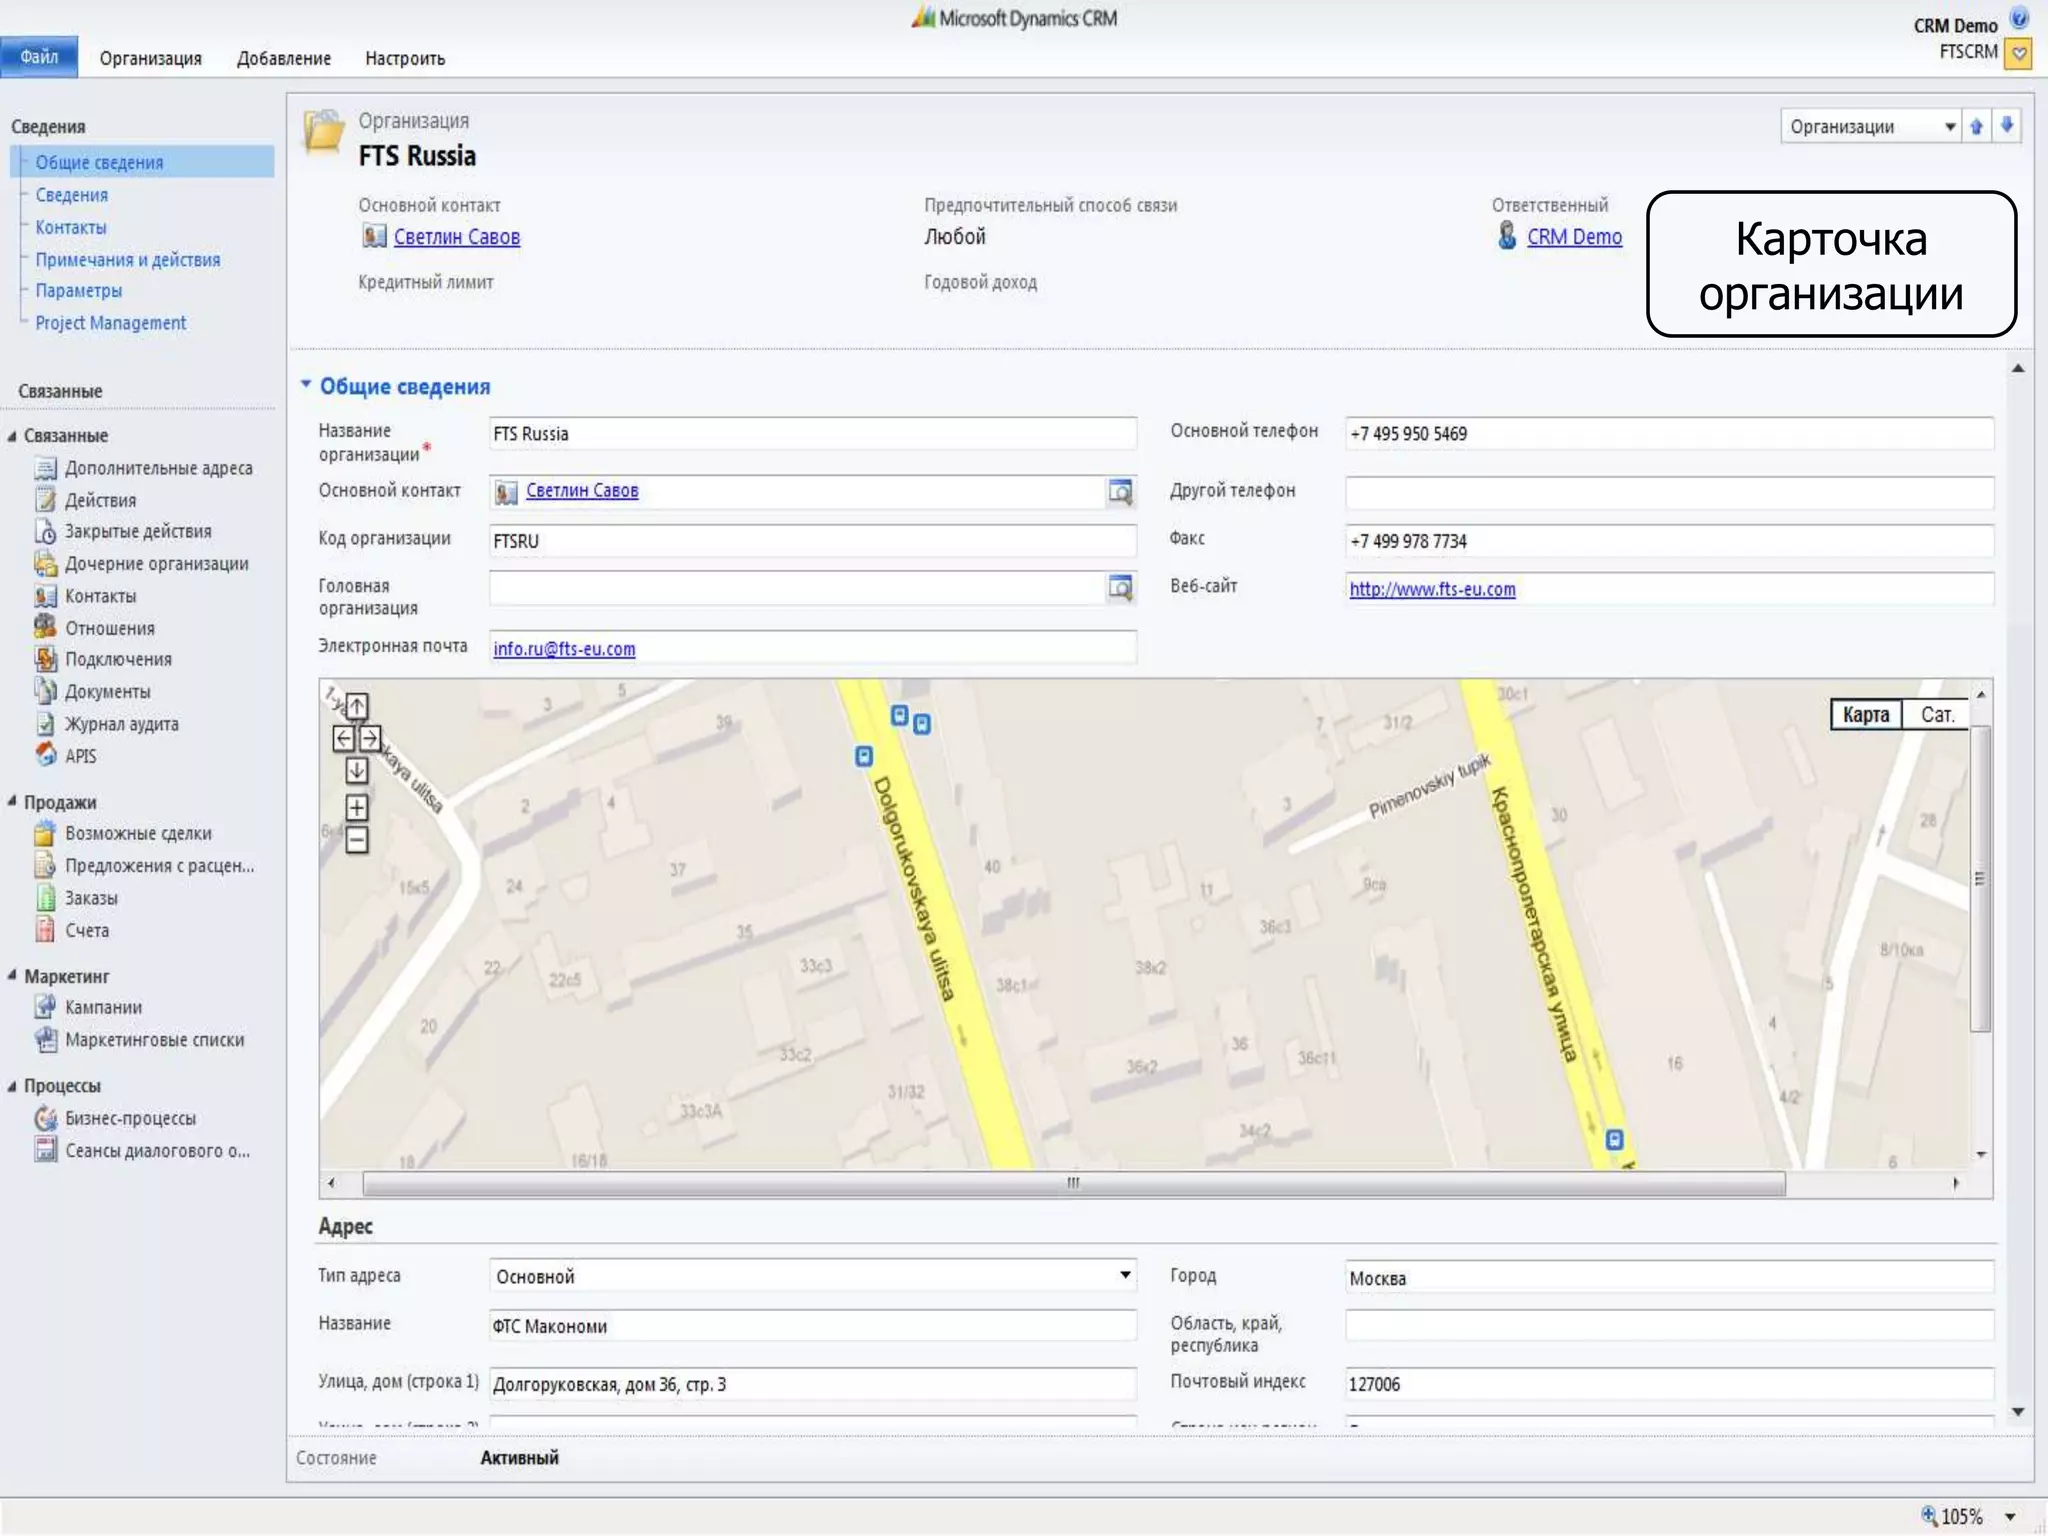Open the http://www.fts-eu.com website link
The image size is (2048, 1536).
coord(1432,589)
